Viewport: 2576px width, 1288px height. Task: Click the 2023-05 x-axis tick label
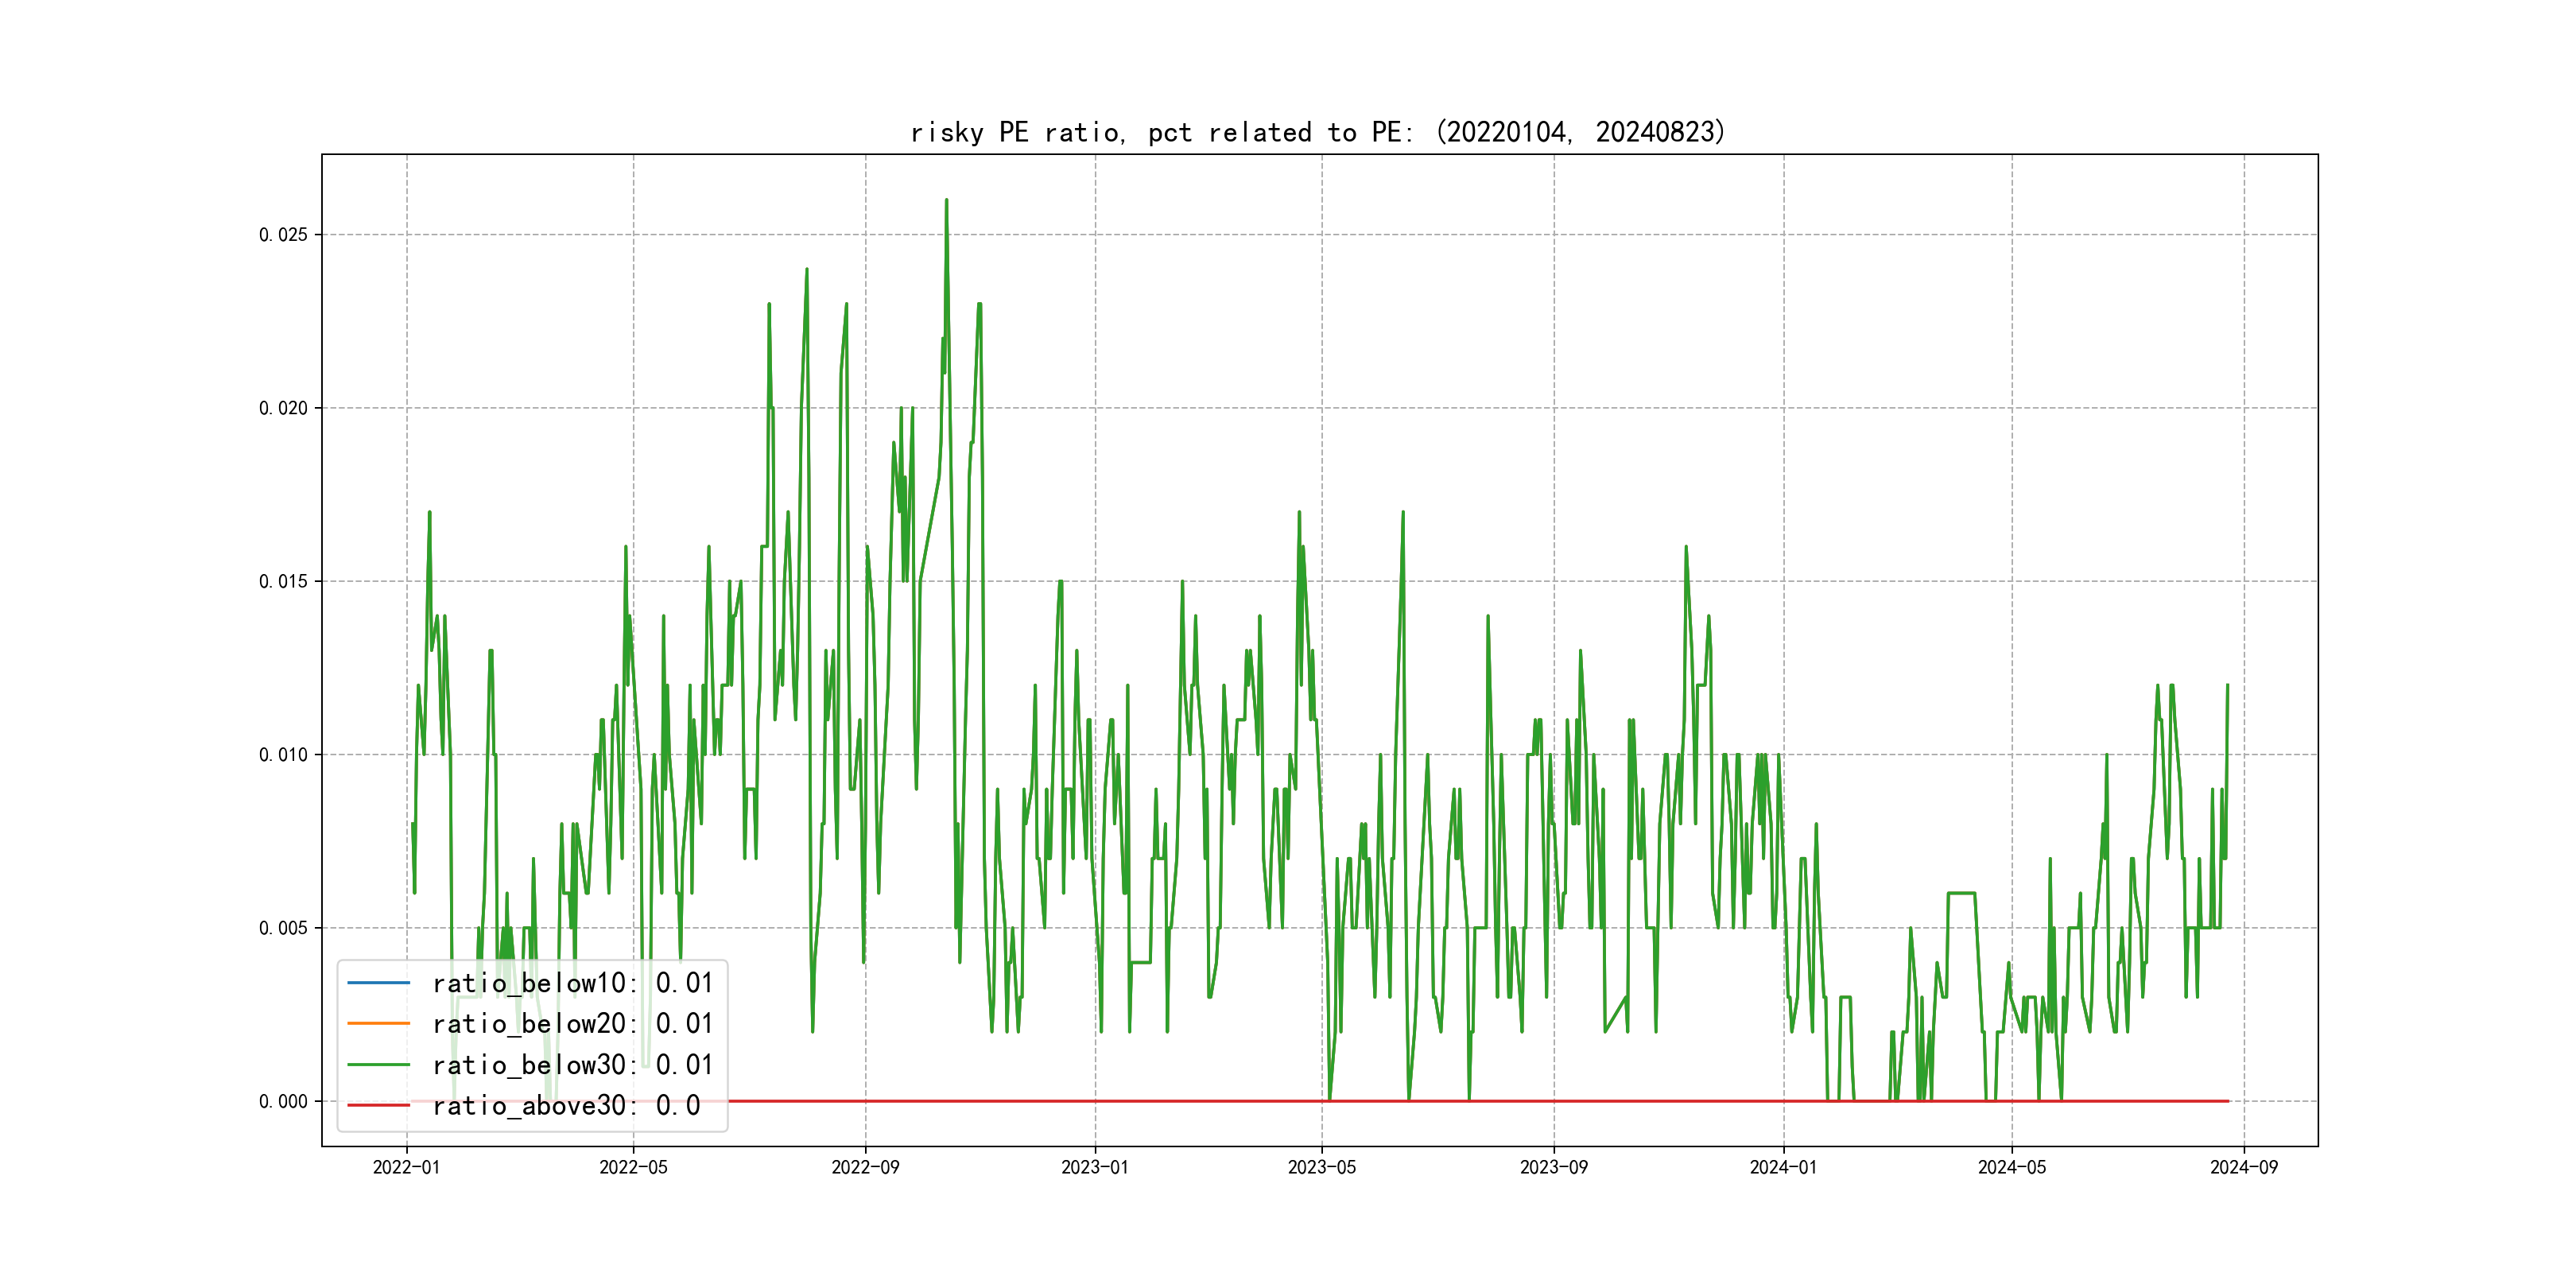click(x=1321, y=1167)
